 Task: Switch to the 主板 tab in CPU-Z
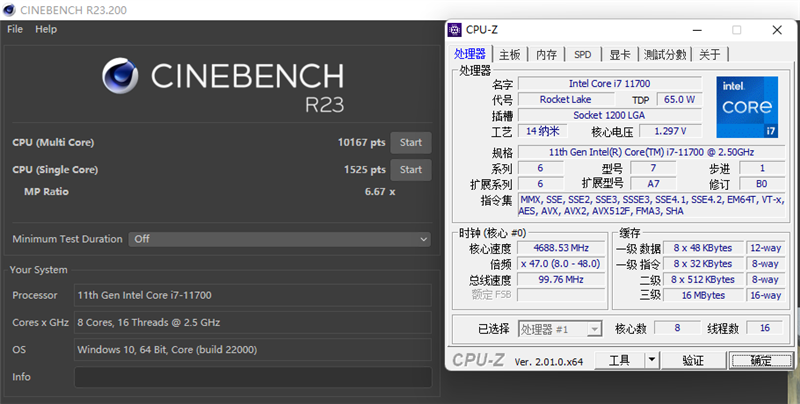510,55
